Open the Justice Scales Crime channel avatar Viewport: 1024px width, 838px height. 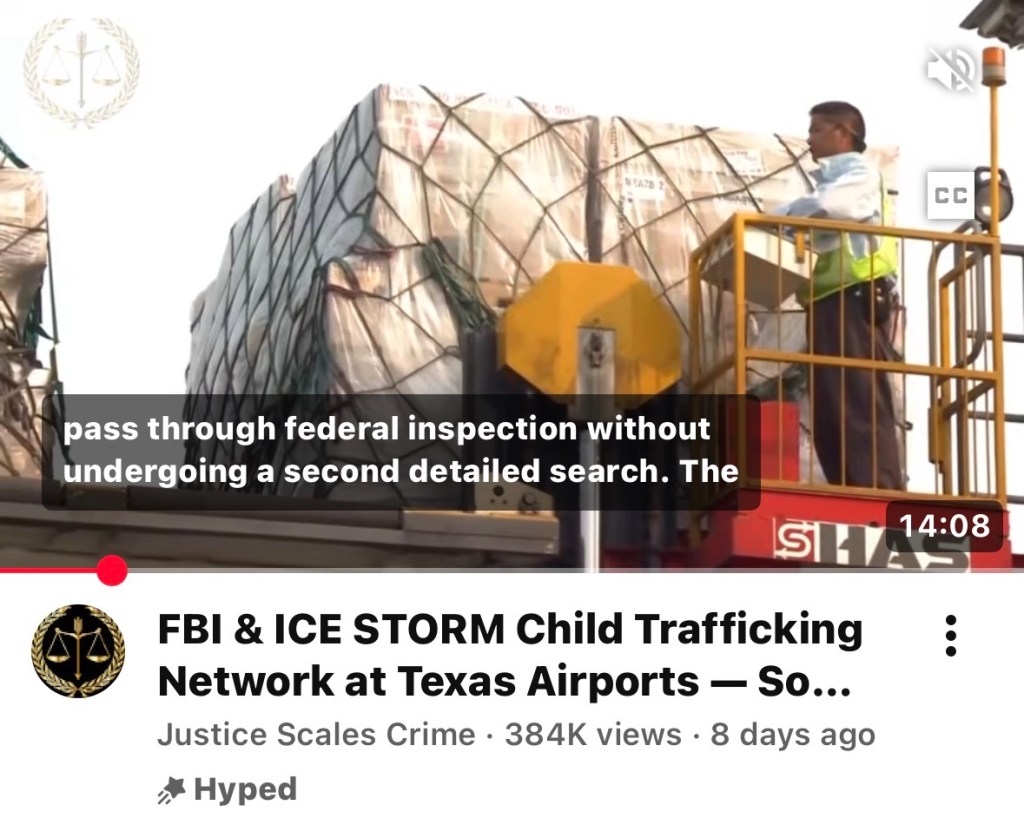[78, 651]
